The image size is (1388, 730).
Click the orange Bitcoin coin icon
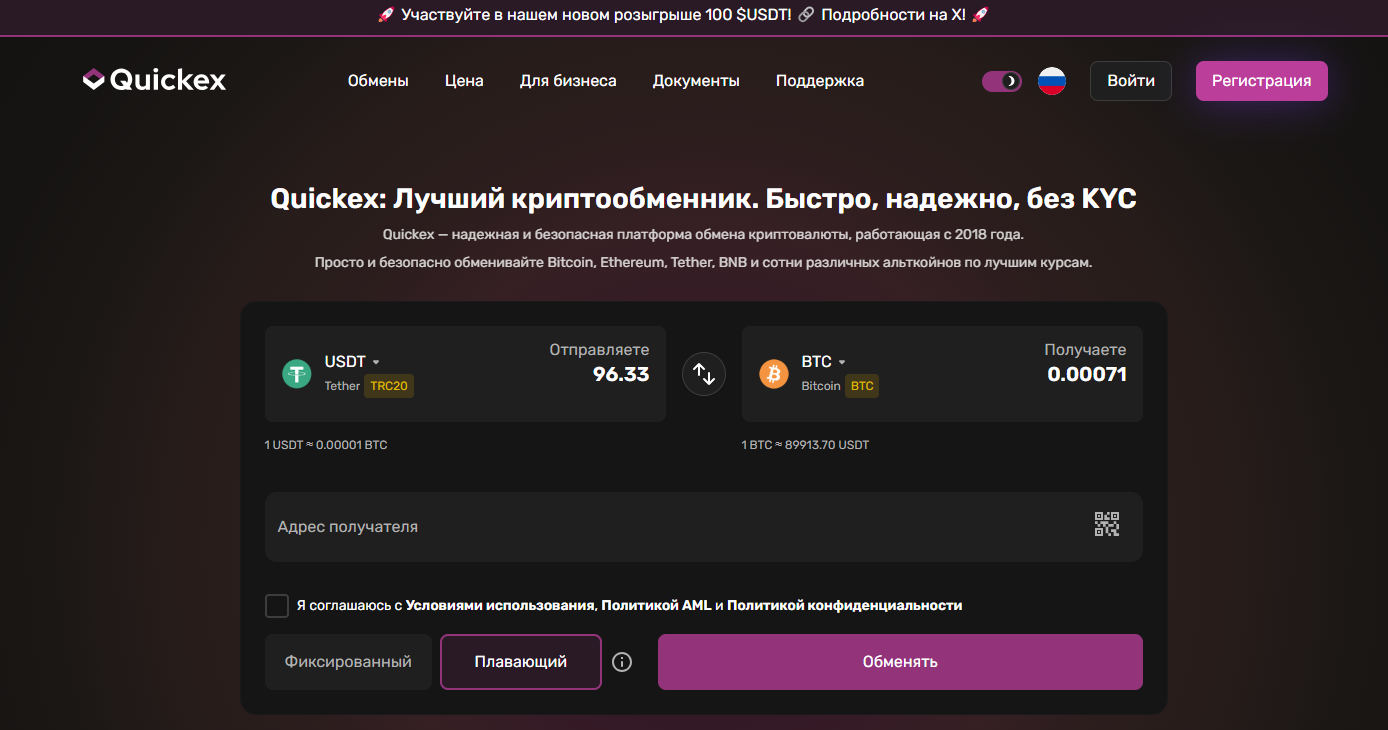coord(774,374)
